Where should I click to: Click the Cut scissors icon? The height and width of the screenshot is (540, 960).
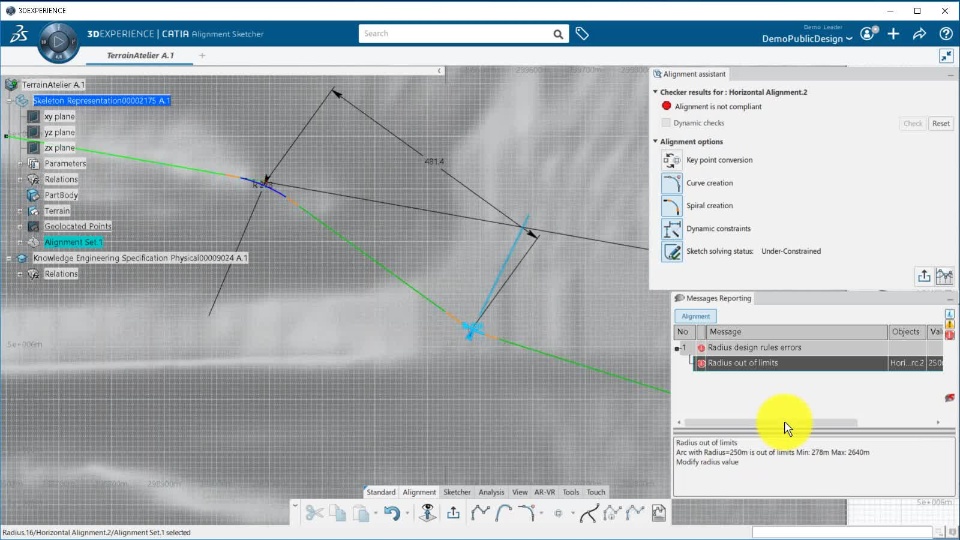[315, 513]
